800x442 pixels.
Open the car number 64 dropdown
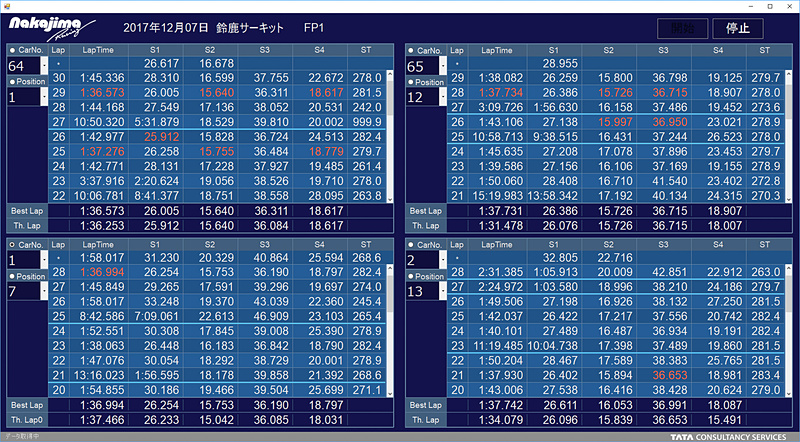44,66
